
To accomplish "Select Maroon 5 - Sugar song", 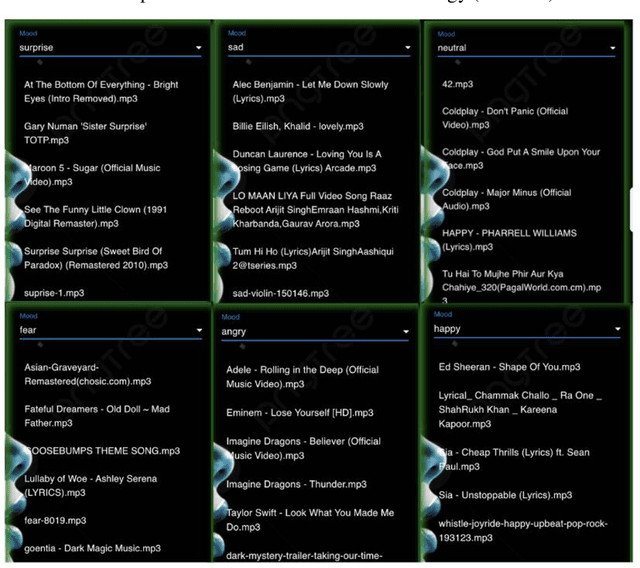I will pyautogui.click(x=92, y=175).
